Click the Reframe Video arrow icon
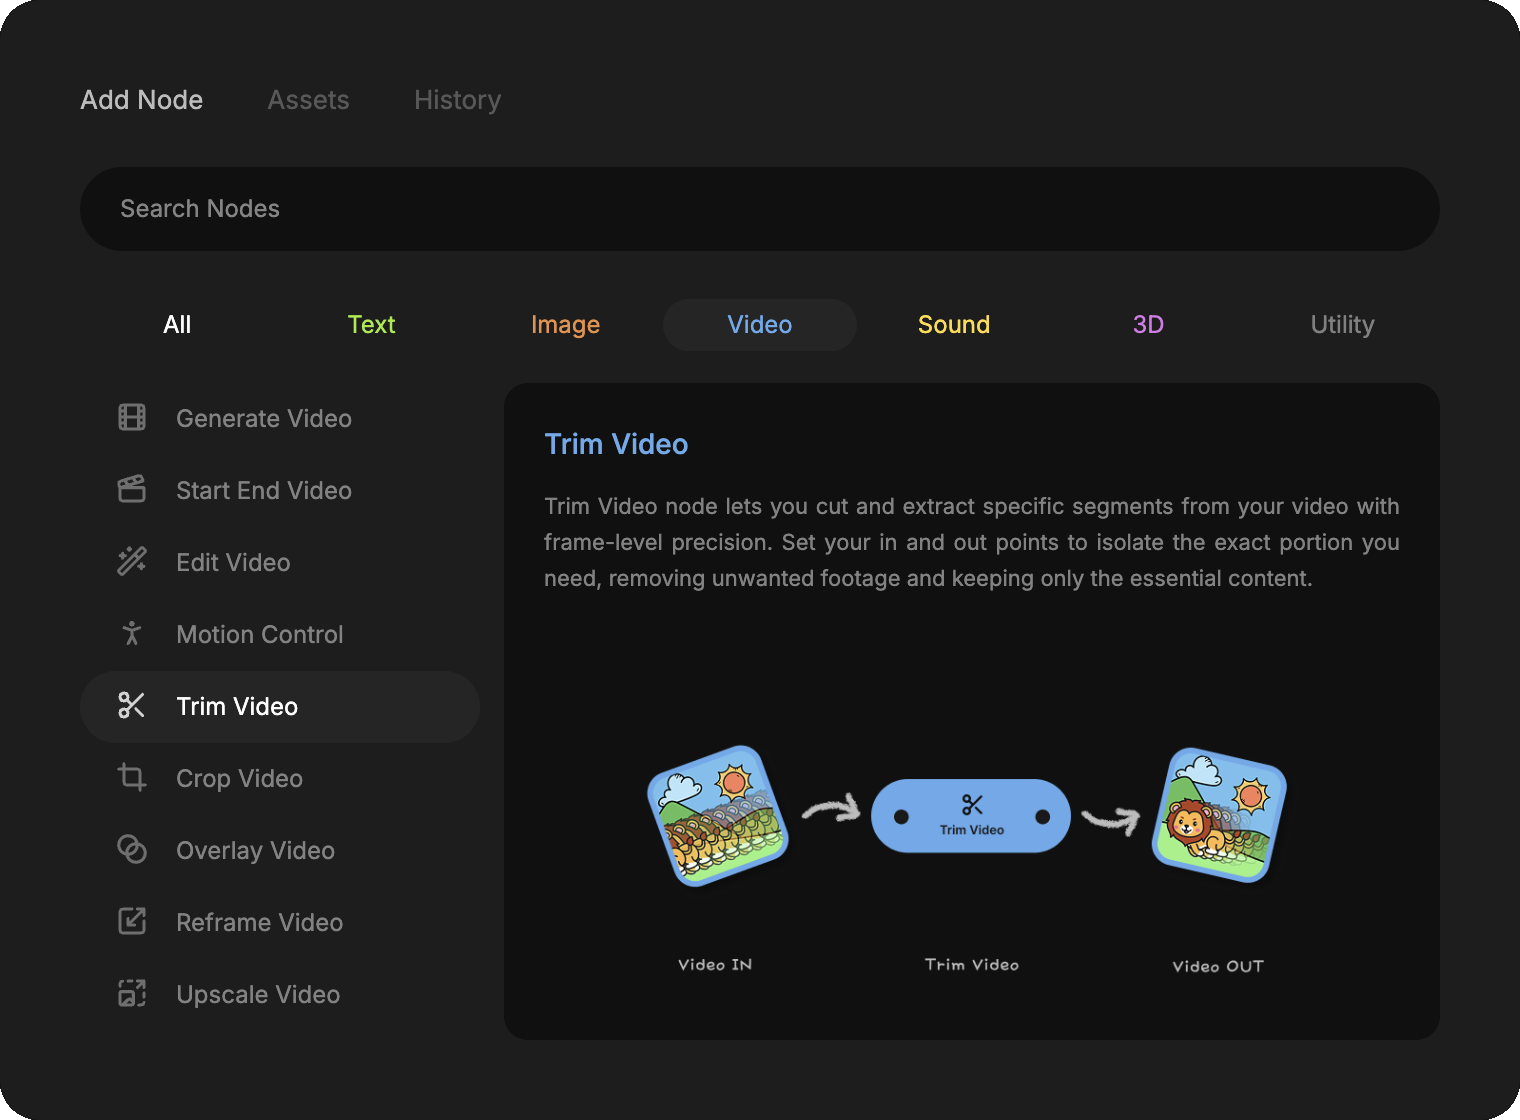1520x1120 pixels. coord(132,922)
